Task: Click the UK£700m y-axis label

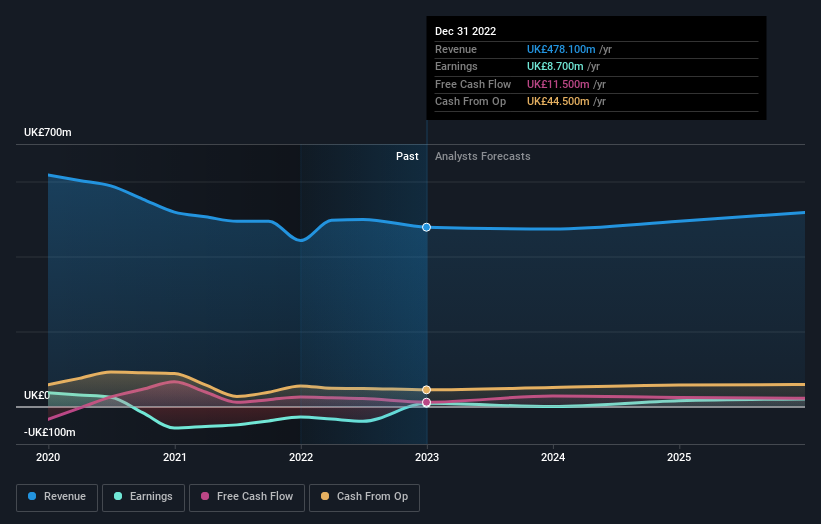Action: click(48, 132)
